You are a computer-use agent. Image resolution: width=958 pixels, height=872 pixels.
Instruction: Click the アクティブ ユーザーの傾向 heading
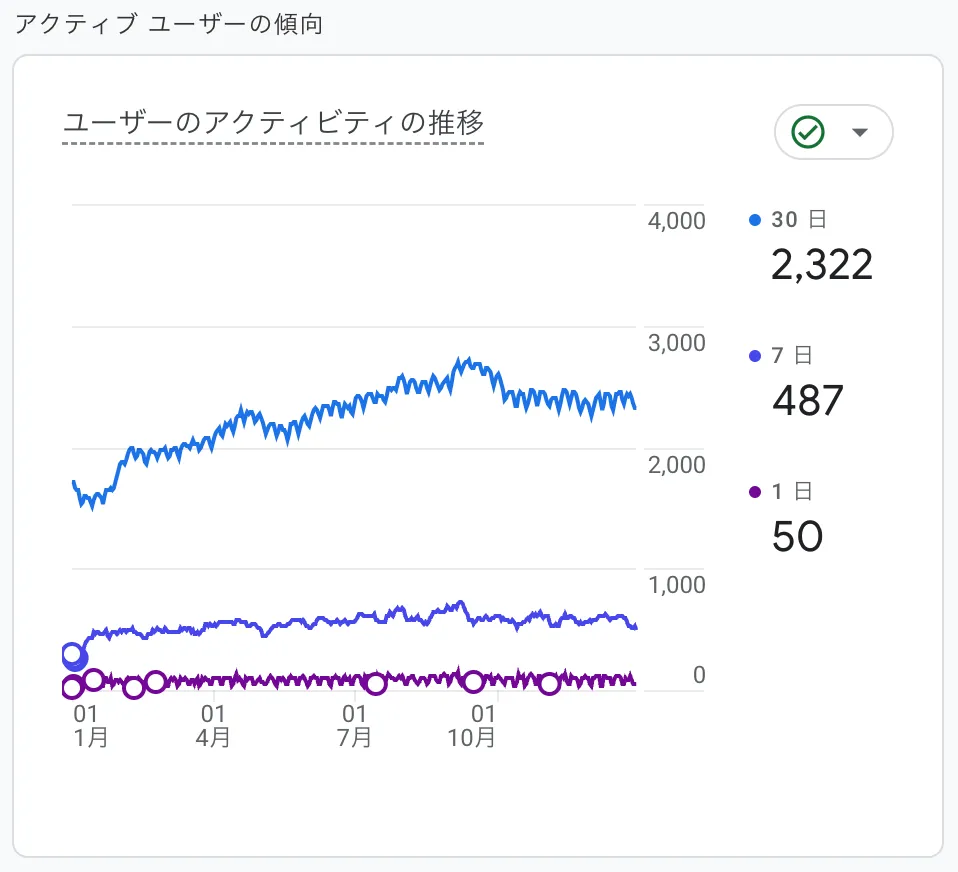click(170, 22)
